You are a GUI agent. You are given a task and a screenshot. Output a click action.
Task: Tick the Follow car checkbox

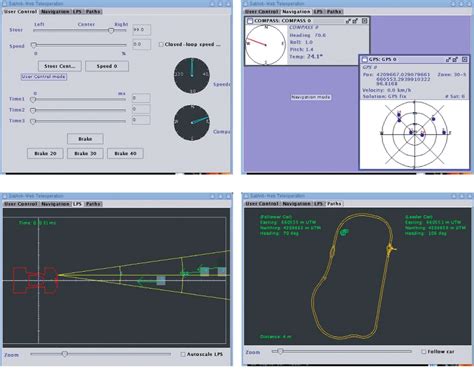point(423,352)
